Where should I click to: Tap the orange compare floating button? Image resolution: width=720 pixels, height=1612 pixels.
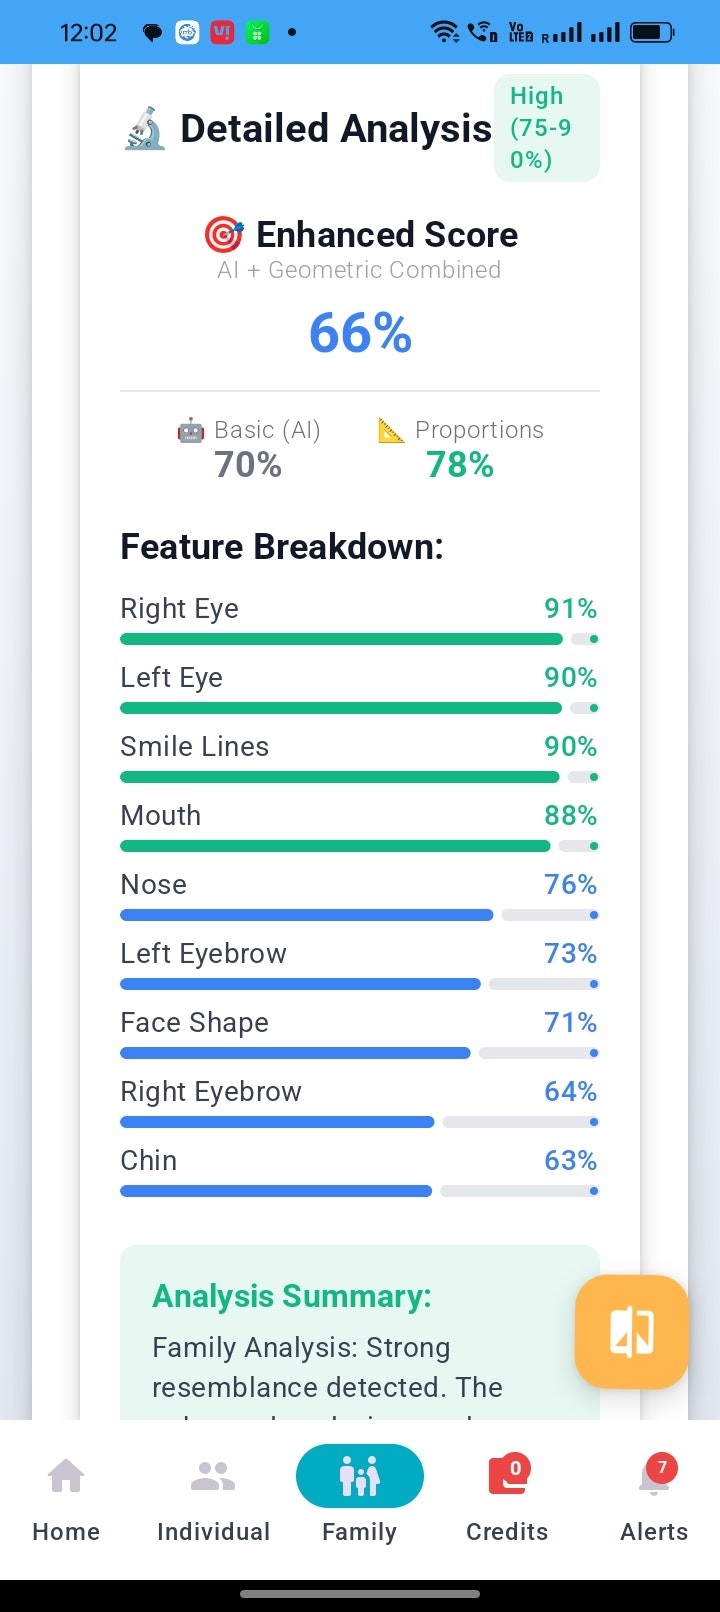click(x=631, y=1331)
